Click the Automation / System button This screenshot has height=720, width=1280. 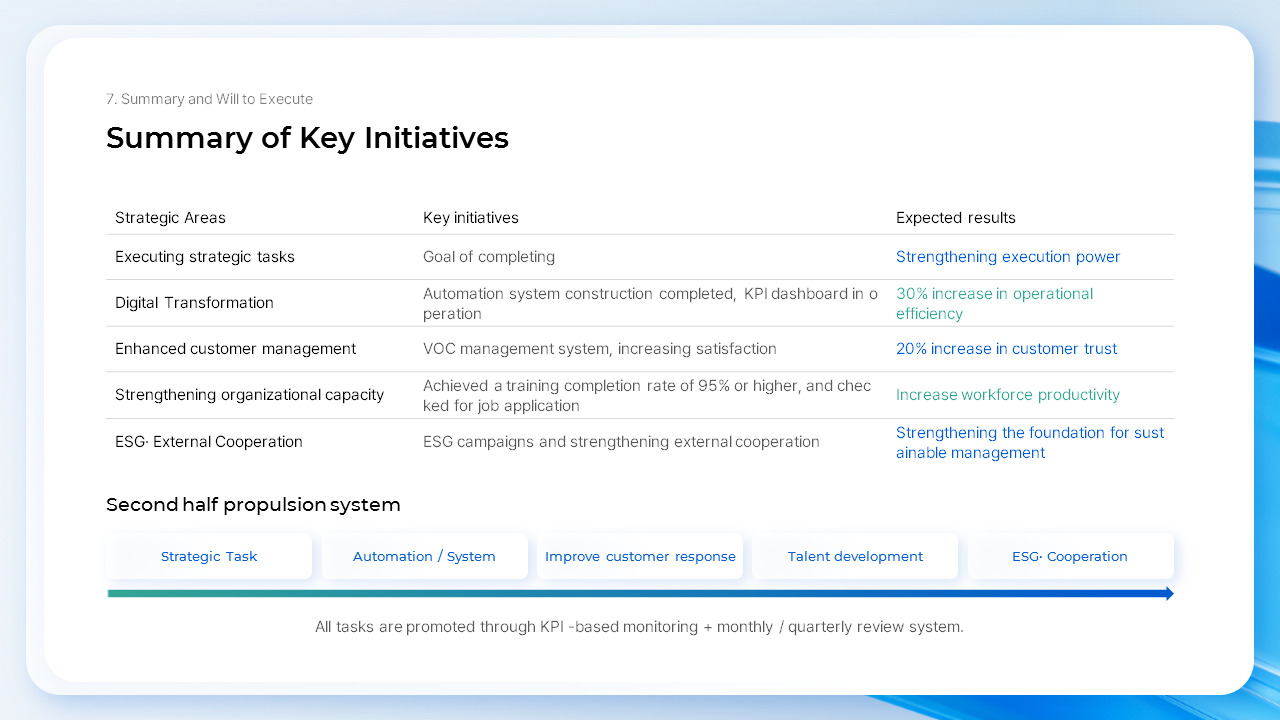pyautogui.click(x=424, y=556)
